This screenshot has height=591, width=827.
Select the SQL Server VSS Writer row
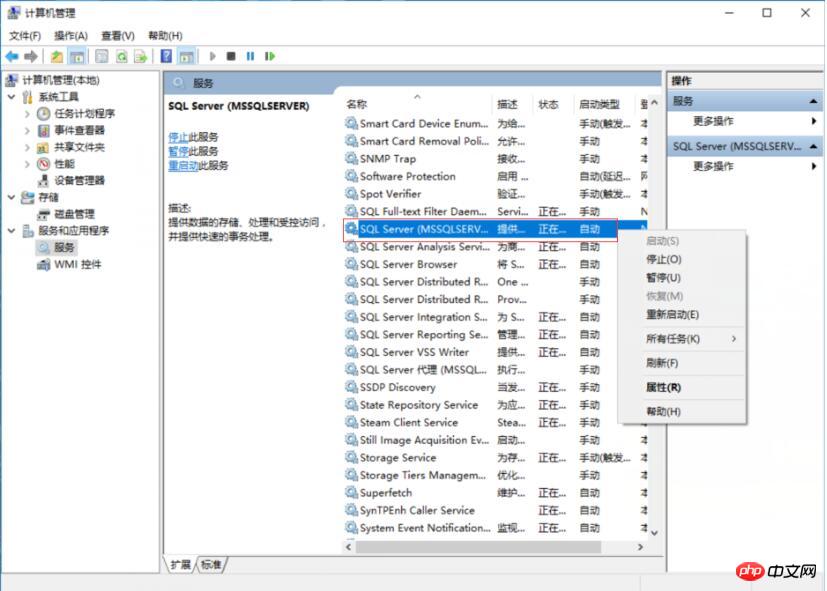[495, 352]
